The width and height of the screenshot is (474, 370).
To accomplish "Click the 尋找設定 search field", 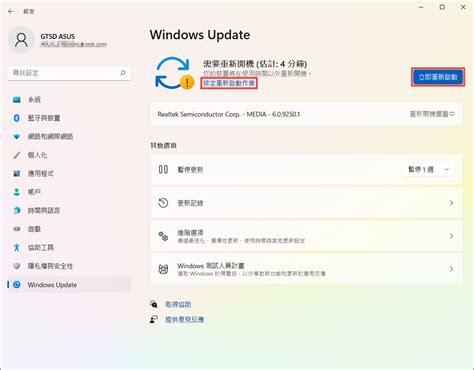I will (69, 73).
